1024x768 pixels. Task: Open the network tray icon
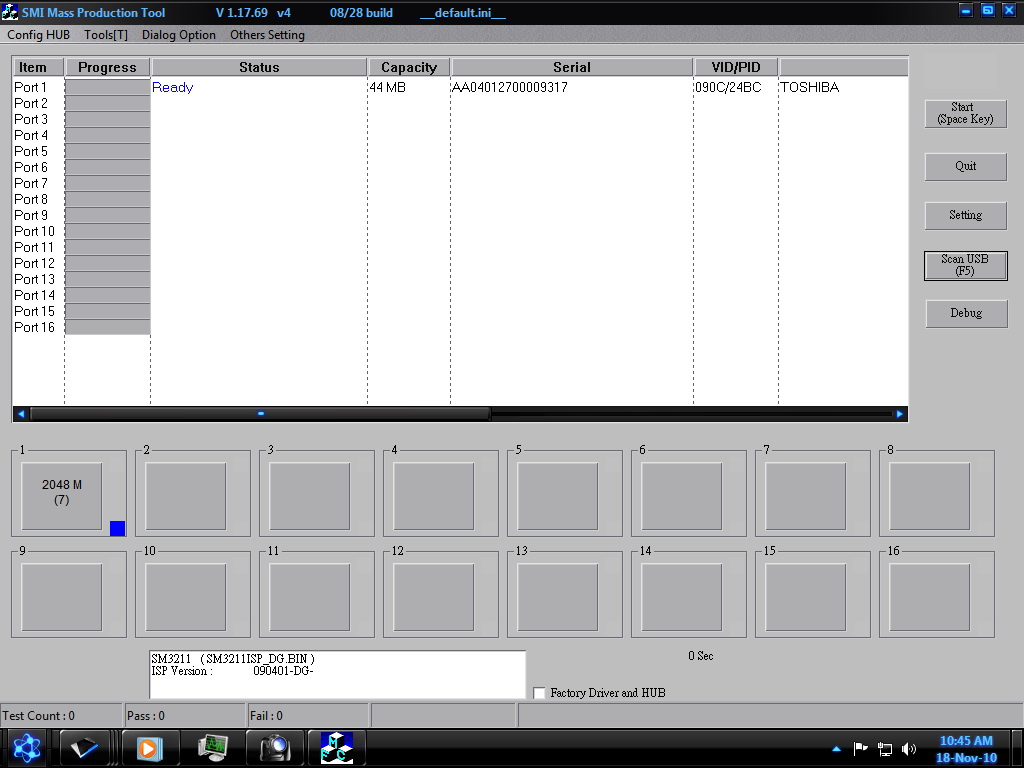click(885, 749)
